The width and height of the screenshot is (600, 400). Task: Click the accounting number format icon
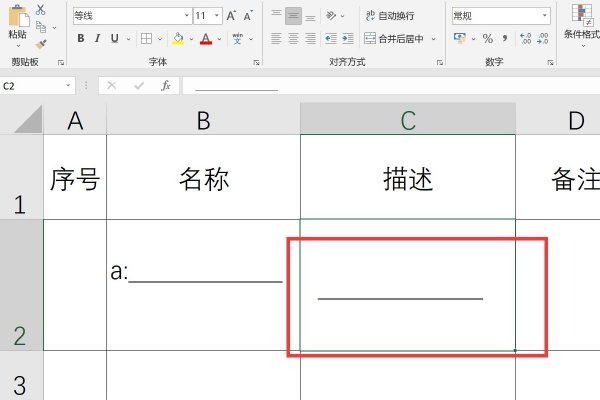[460, 38]
